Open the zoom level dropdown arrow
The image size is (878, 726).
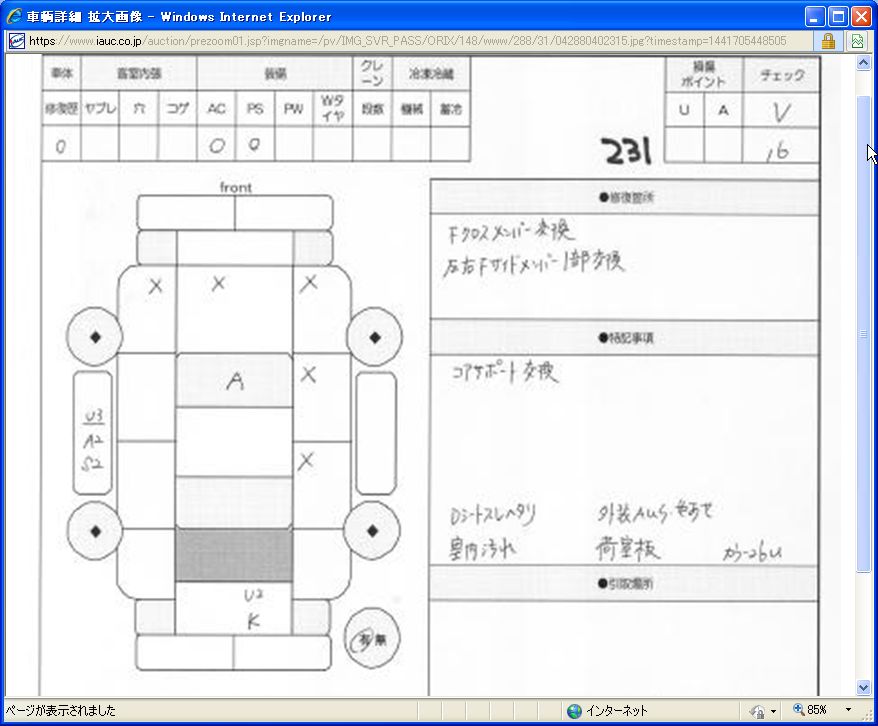click(848, 711)
